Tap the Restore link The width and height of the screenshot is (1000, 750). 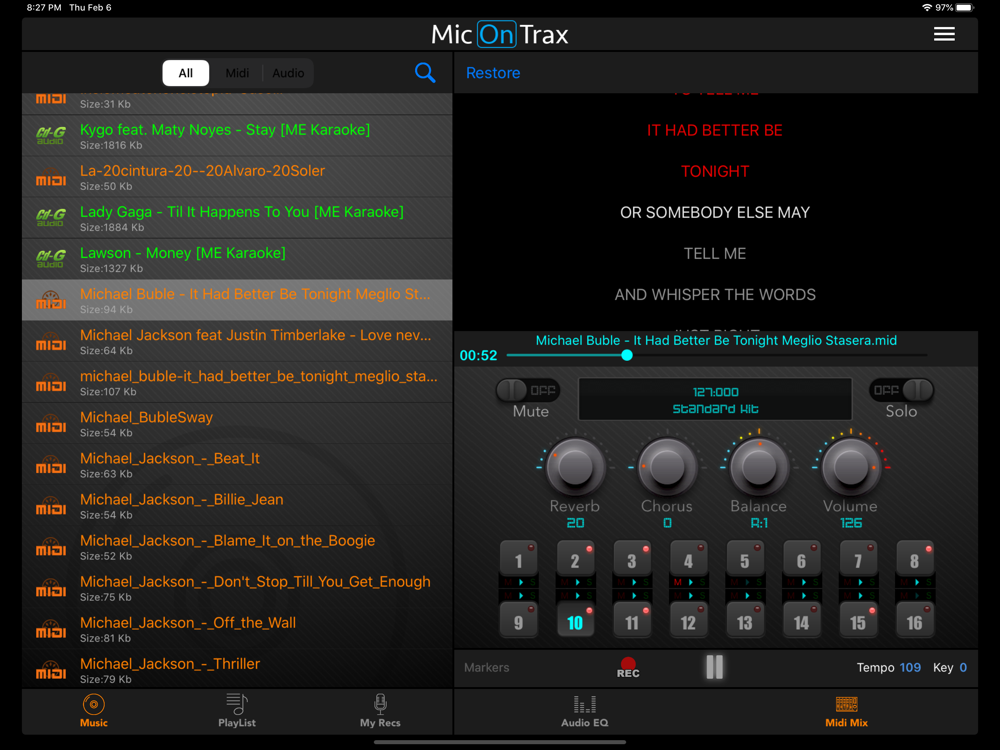(493, 73)
